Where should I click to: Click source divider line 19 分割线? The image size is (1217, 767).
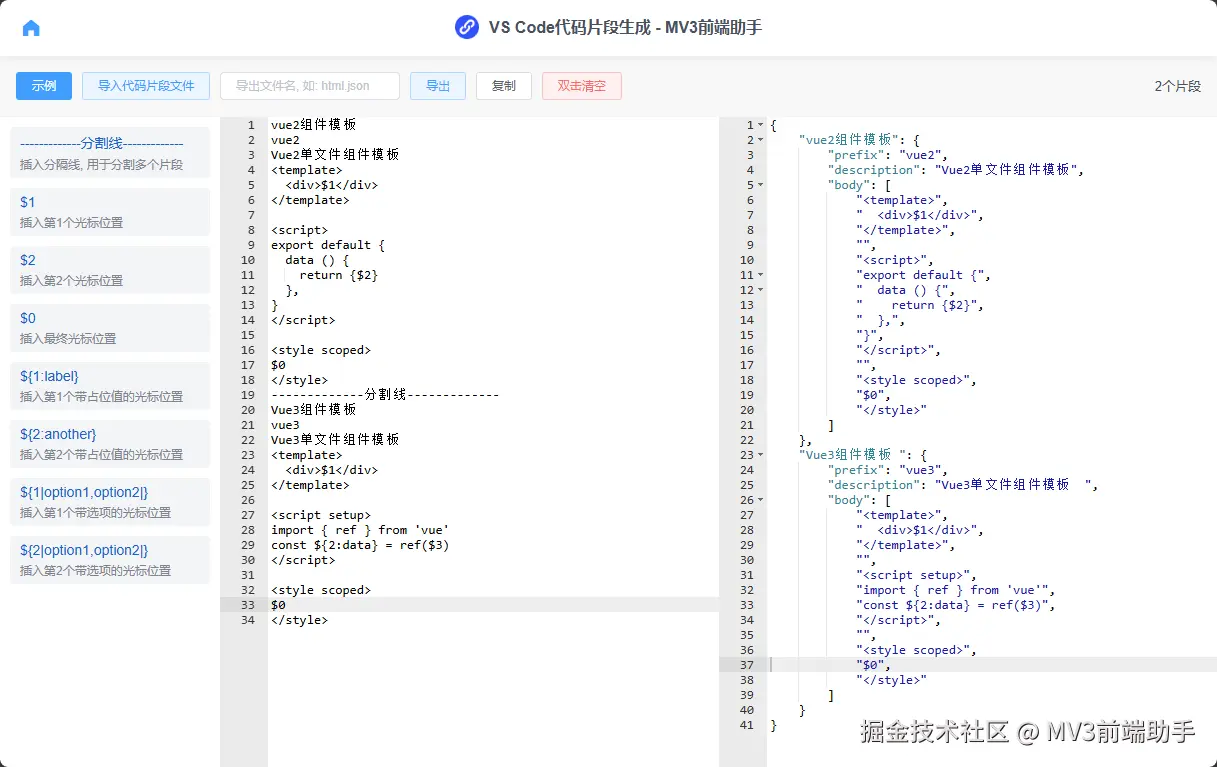point(385,395)
